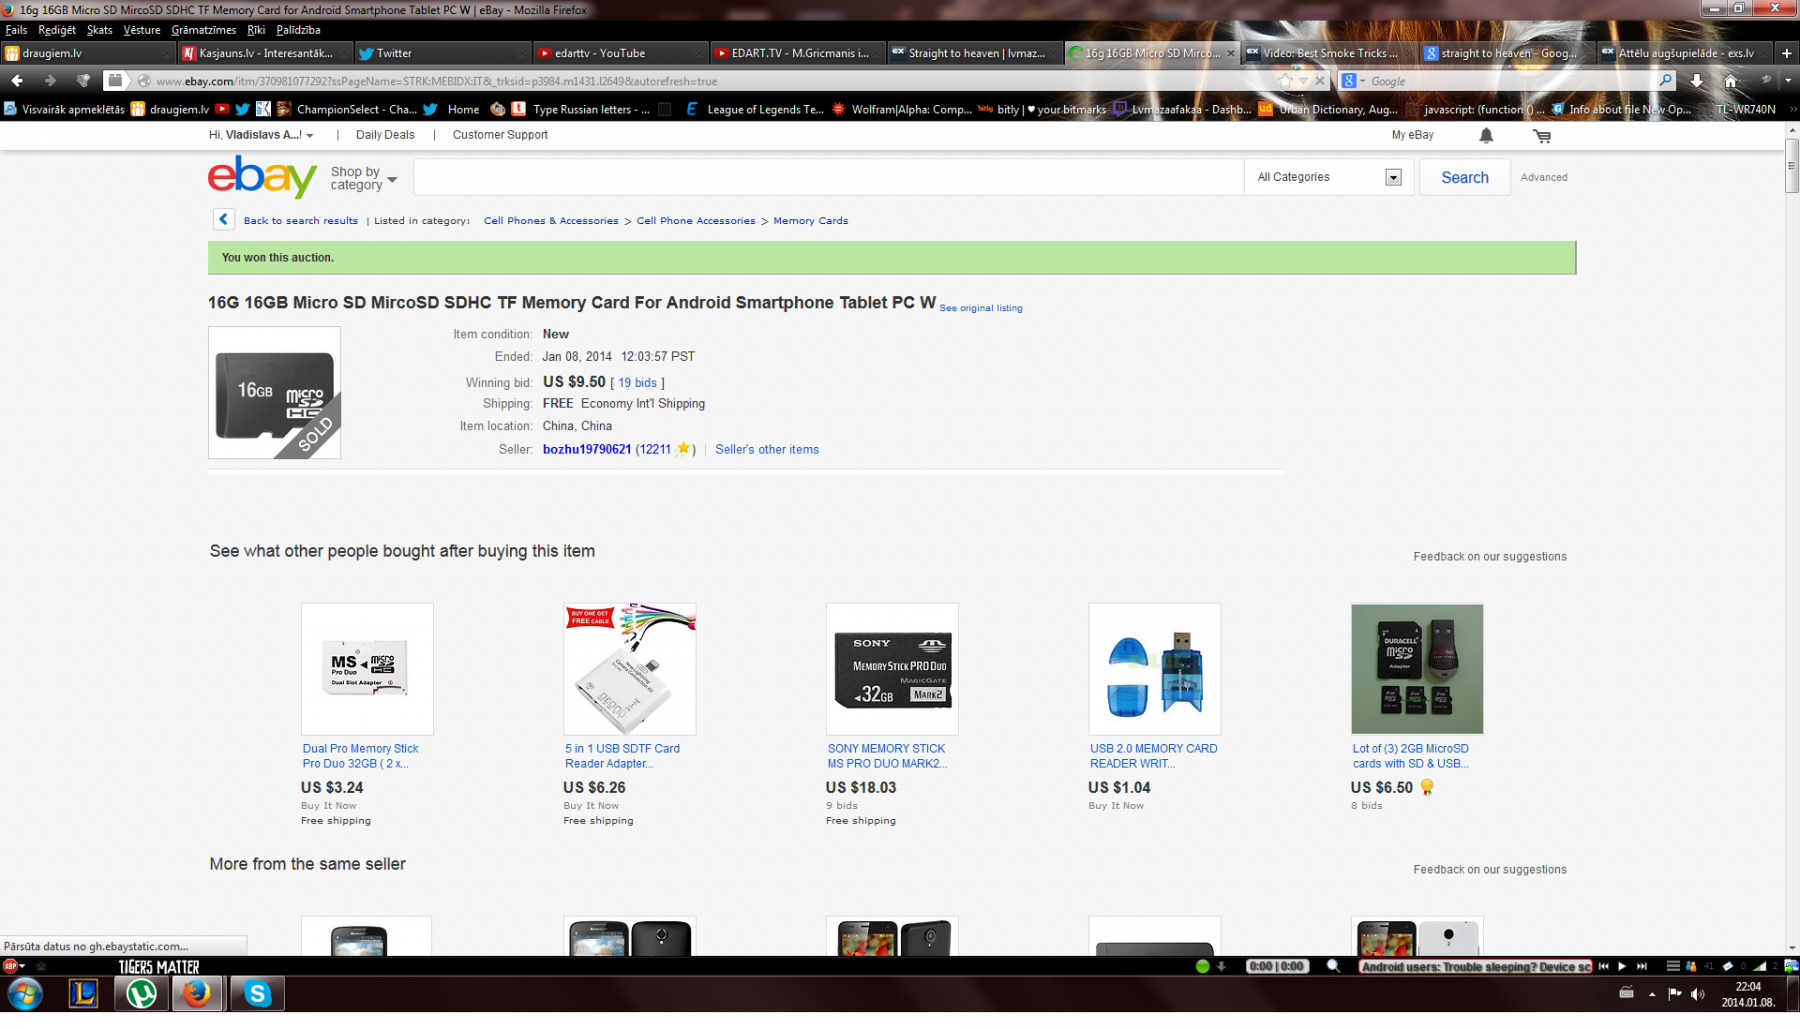
Task: Stop loading with the X in address bar
Action: (x=1320, y=81)
